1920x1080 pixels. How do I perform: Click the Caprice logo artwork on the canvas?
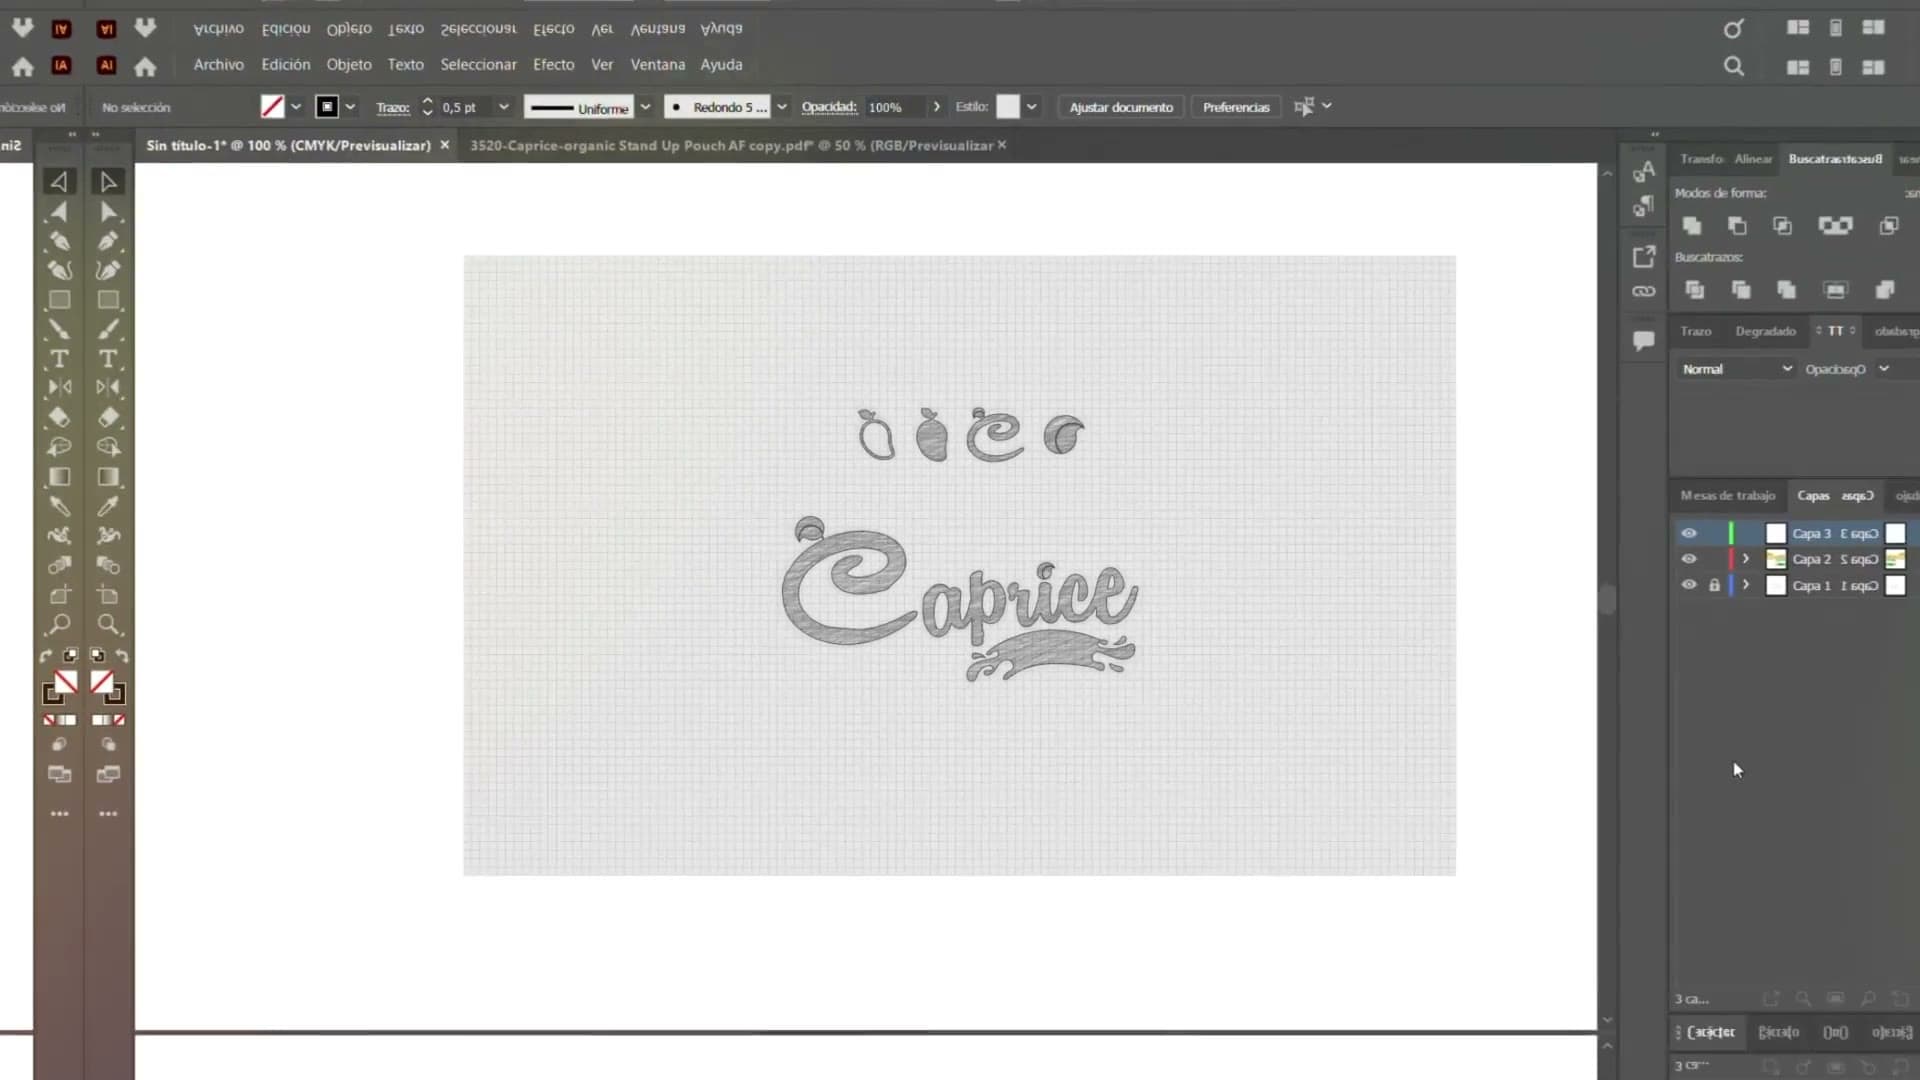click(x=960, y=598)
